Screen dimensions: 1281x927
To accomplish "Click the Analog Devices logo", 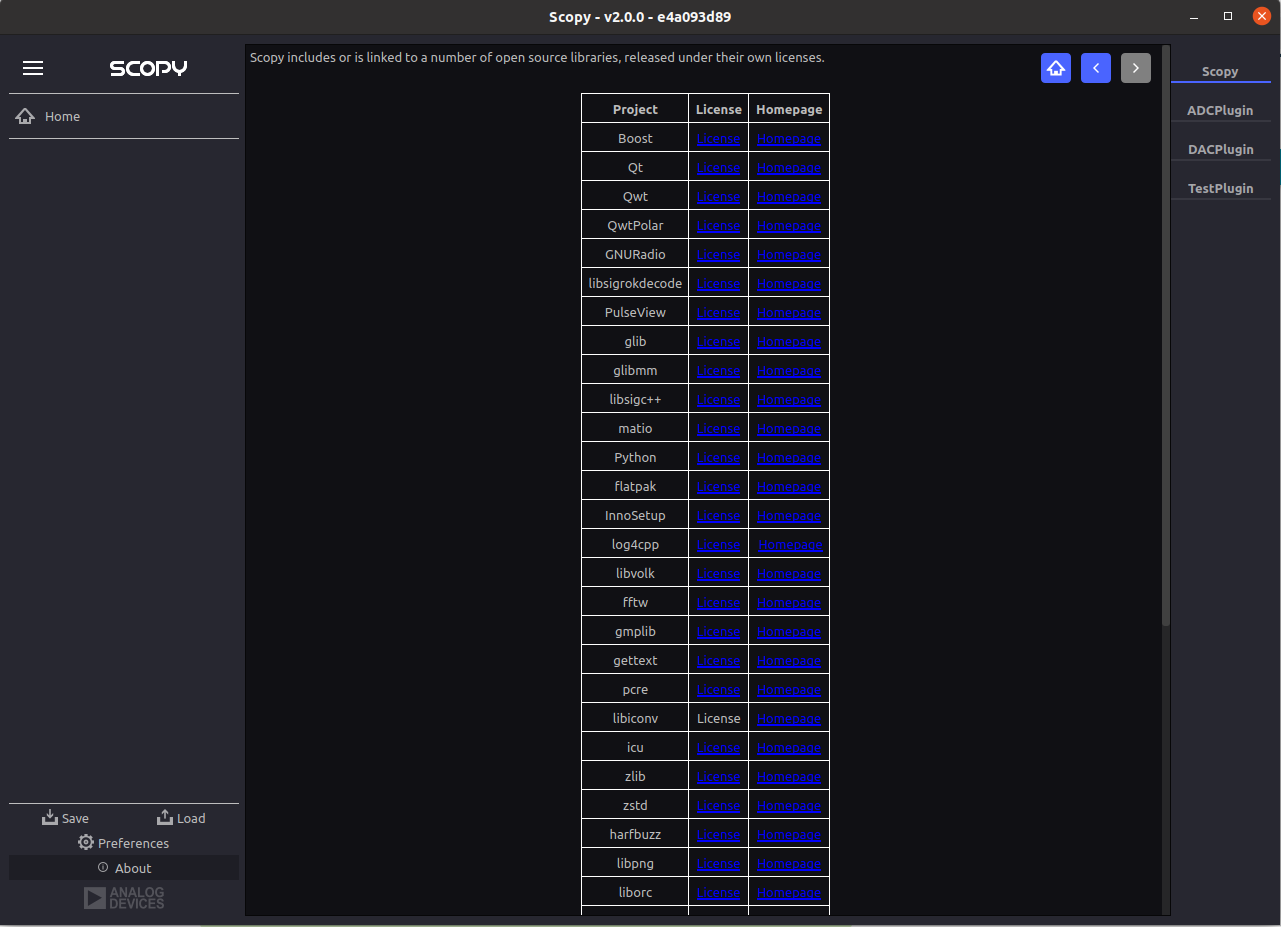I will [x=124, y=897].
